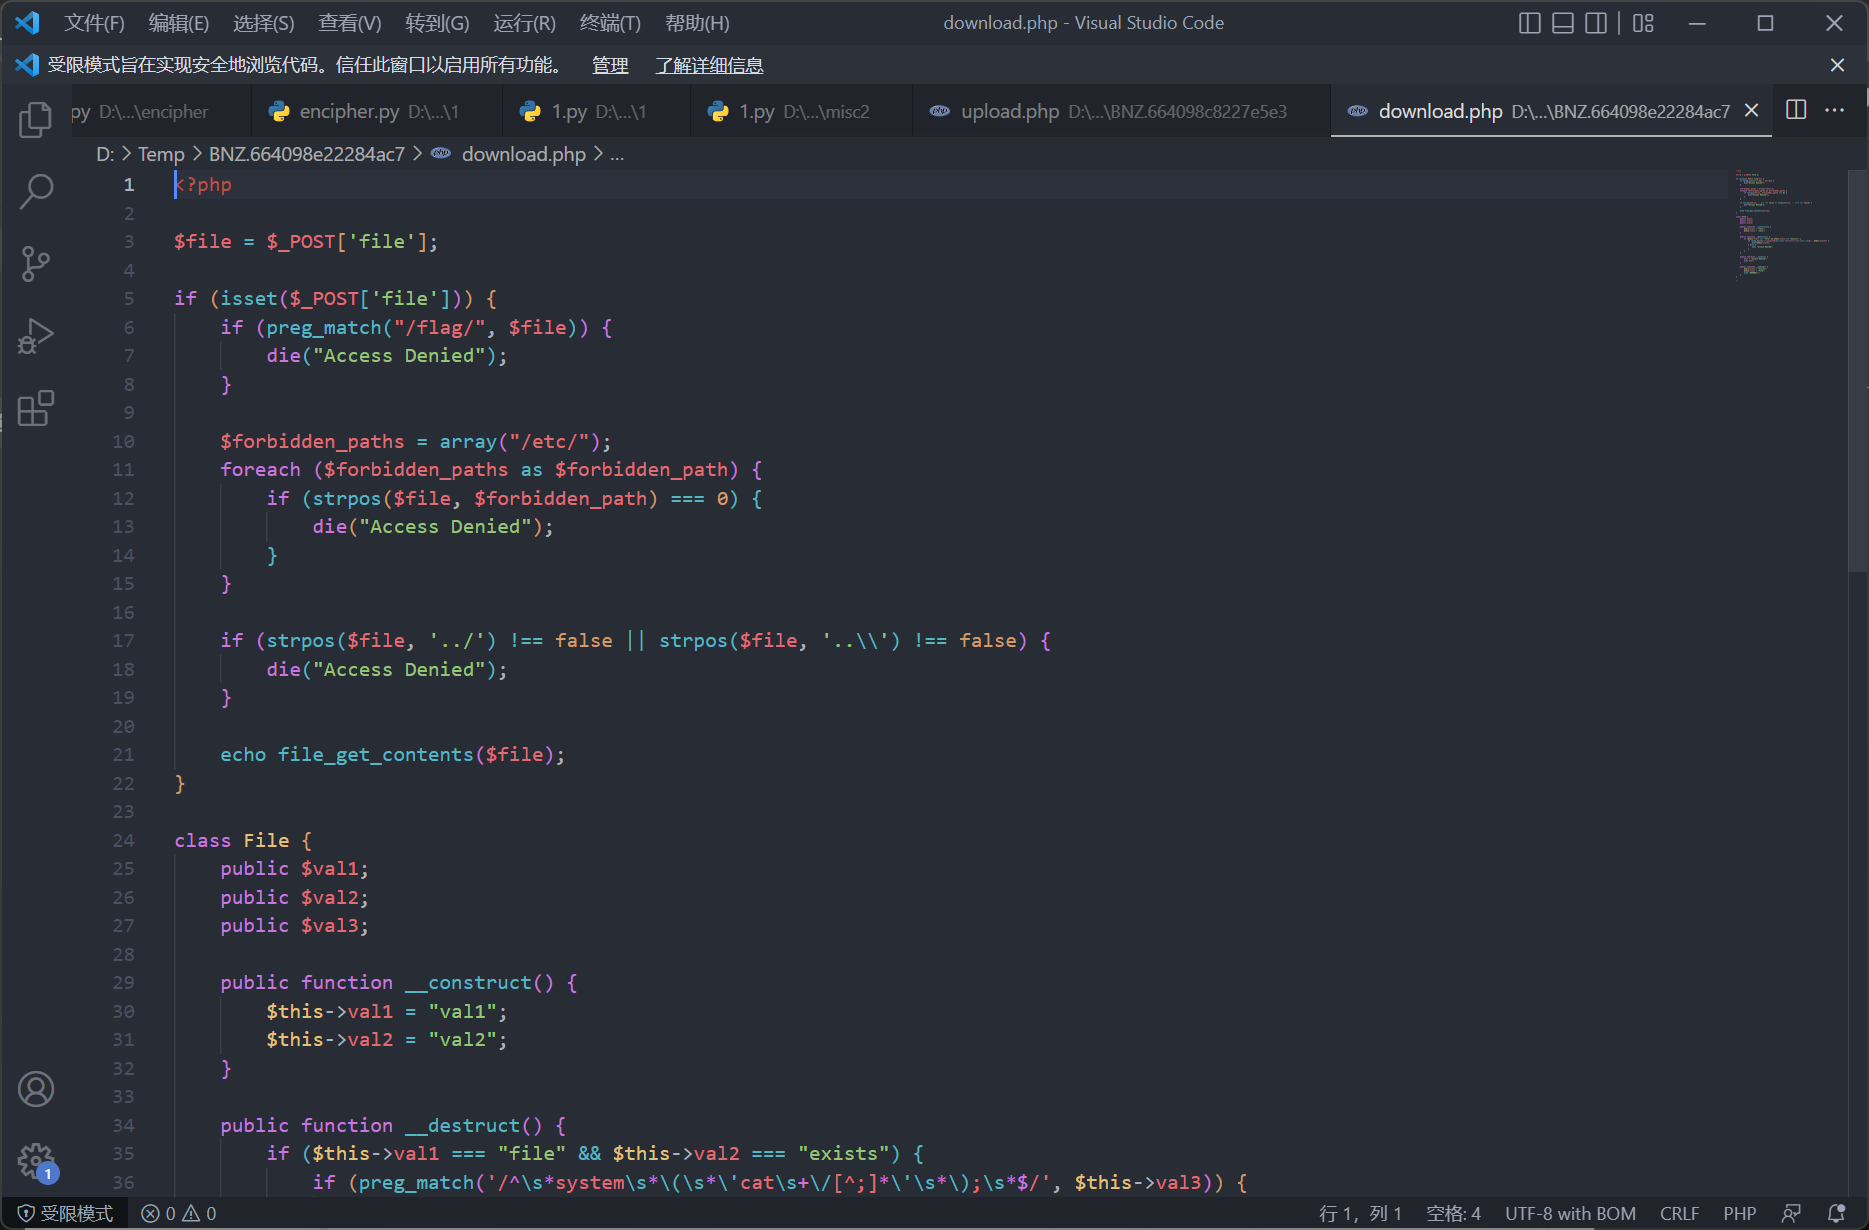Click the echo file_get_contents line
The height and width of the screenshot is (1230, 1869).
coord(392,755)
